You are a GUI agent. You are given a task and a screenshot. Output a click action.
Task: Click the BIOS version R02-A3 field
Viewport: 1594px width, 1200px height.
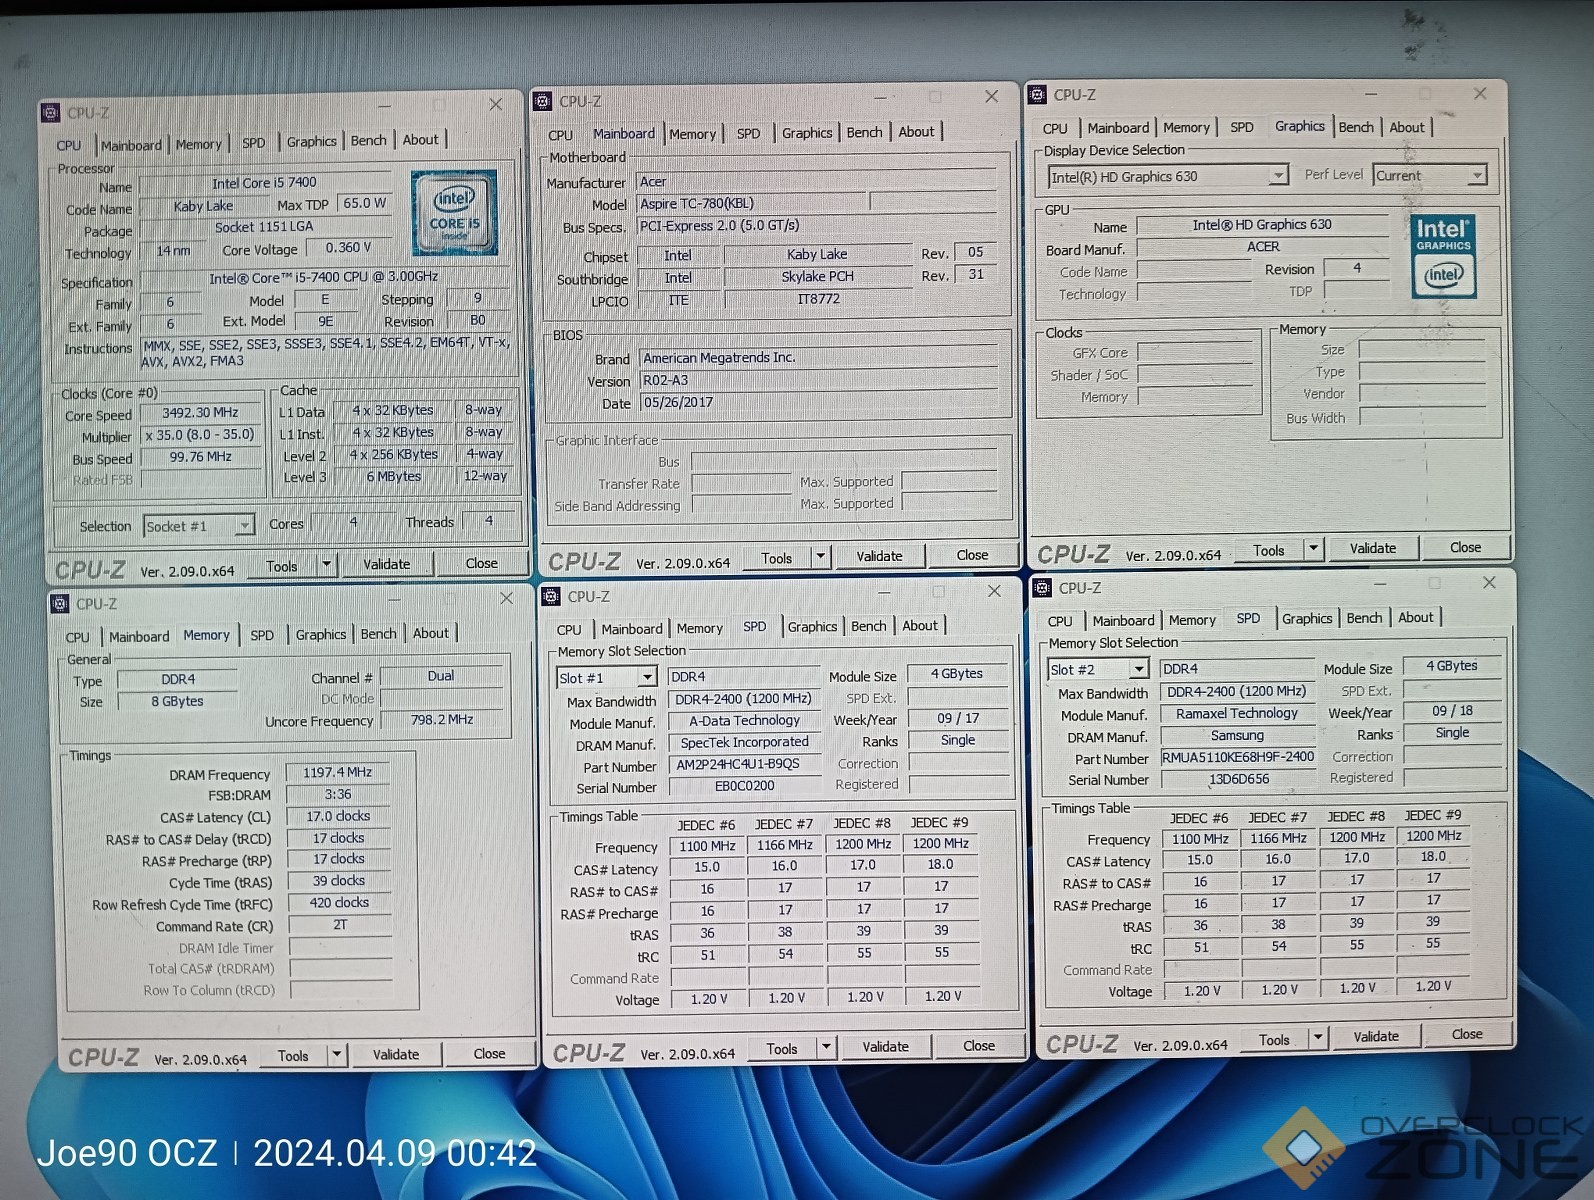click(x=817, y=380)
